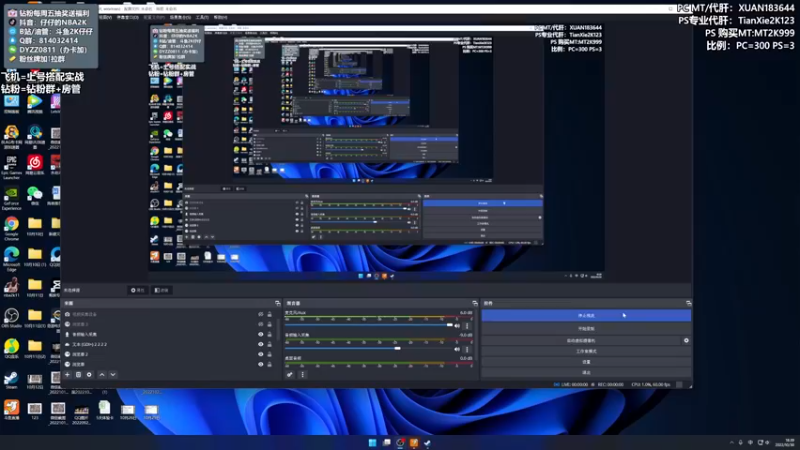The height and width of the screenshot is (450, 800).
Task: Move selected source down with arrow icon
Action: click(x=113, y=374)
